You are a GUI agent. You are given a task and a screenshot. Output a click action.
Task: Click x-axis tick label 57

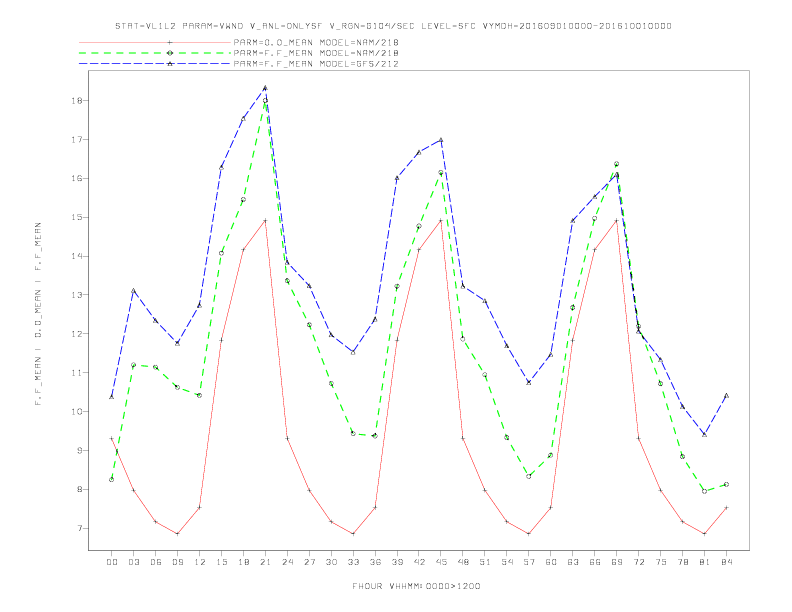529,562
